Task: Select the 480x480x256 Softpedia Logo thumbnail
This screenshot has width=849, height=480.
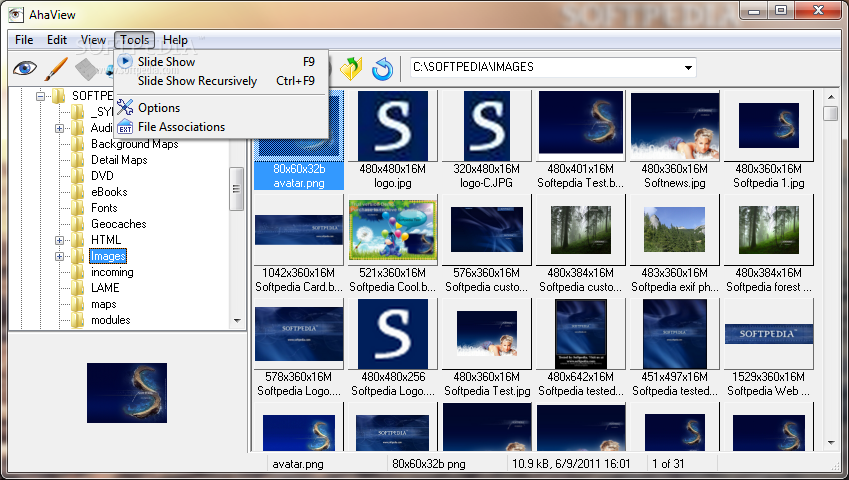Action: (393, 334)
